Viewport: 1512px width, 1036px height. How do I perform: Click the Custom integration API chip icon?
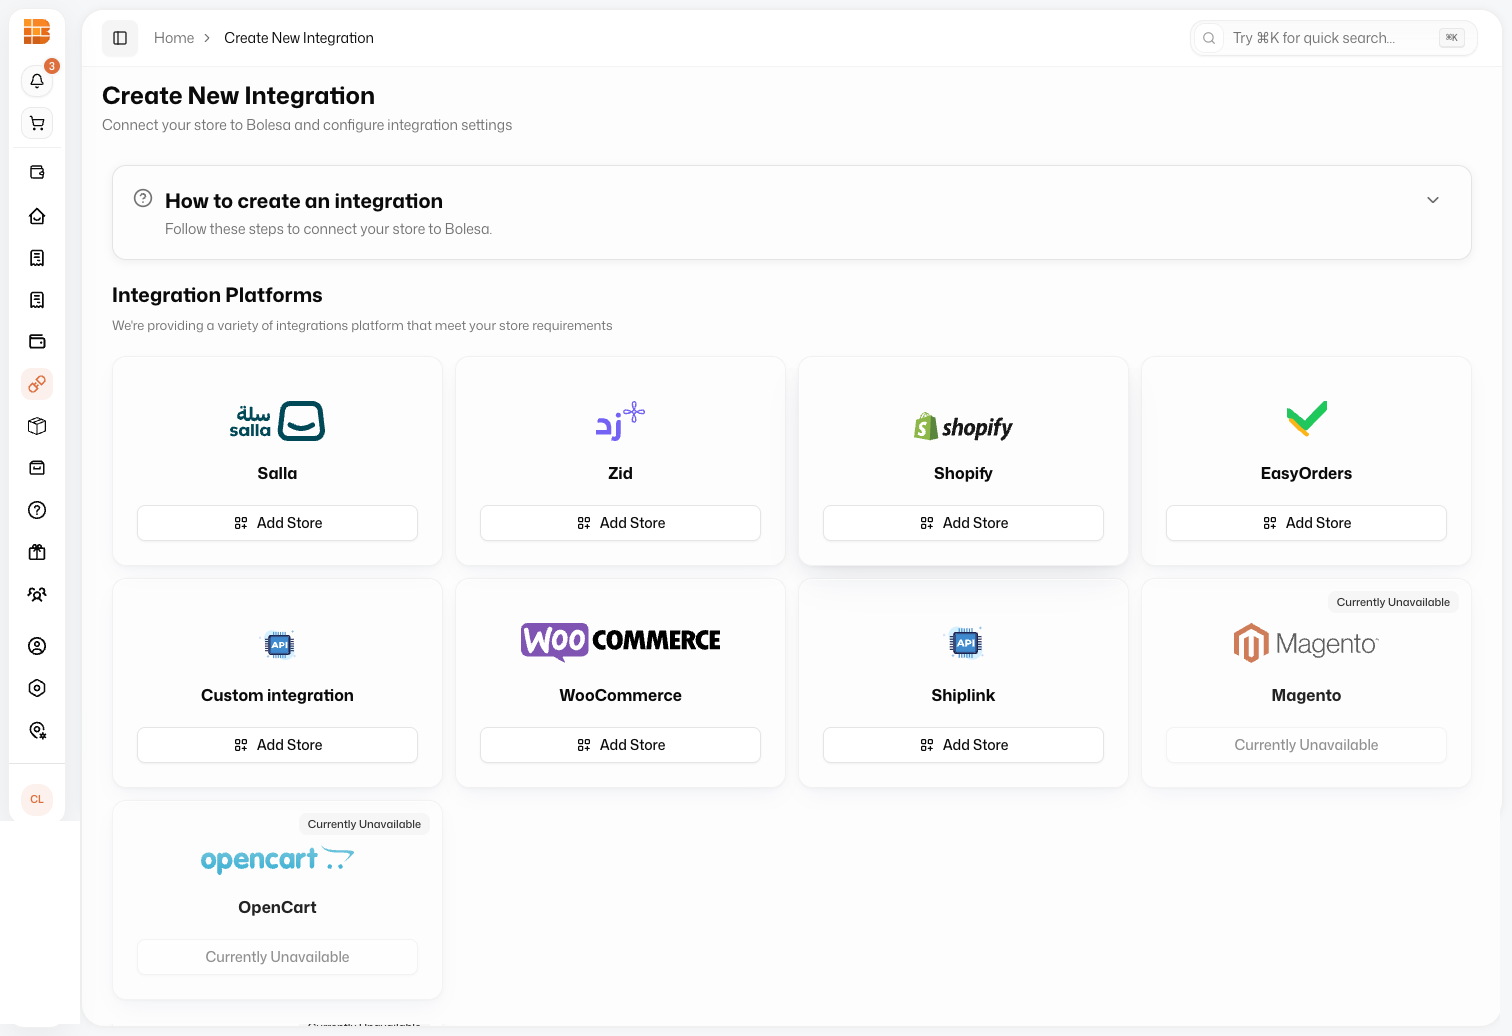[x=279, y=645]
